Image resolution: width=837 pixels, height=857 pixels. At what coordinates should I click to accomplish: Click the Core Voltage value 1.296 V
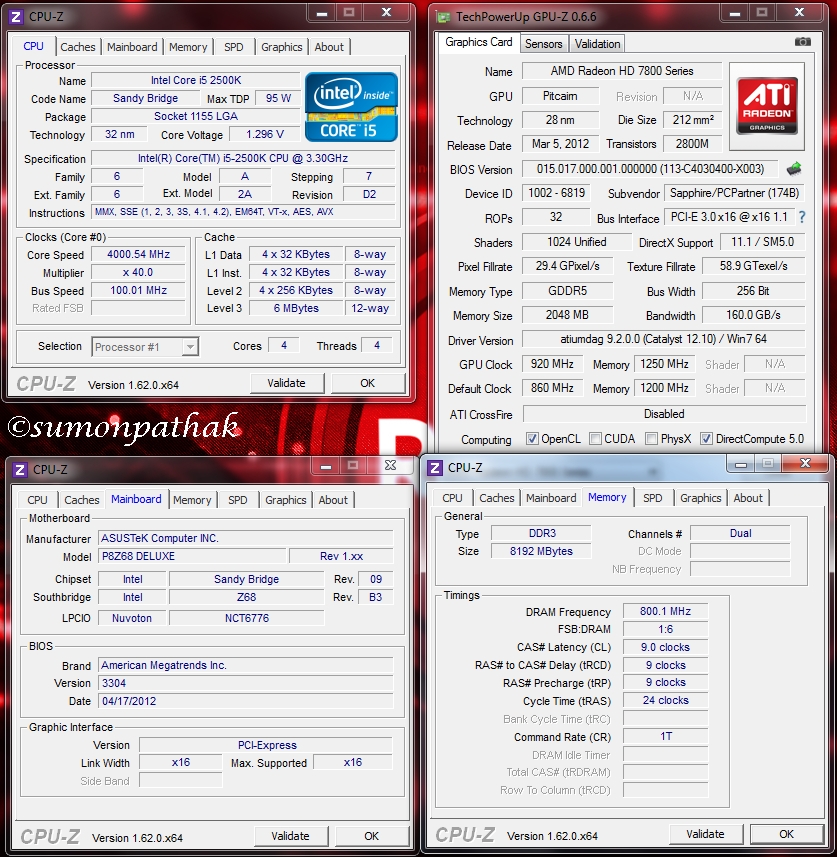(x=265, y=134)
